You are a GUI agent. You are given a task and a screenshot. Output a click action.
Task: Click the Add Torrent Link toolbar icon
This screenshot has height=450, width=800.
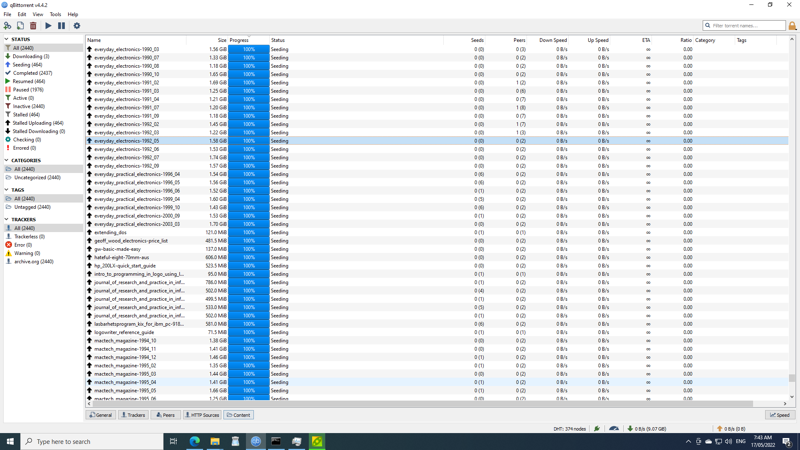pos(7,26)
